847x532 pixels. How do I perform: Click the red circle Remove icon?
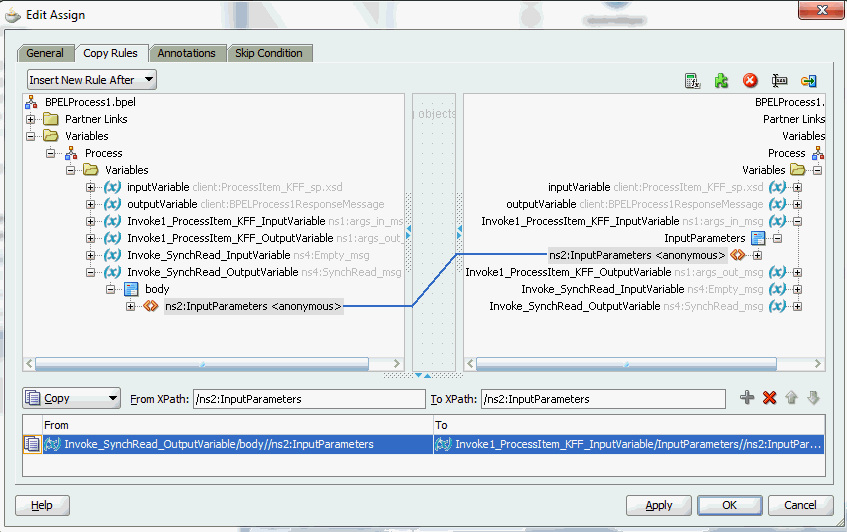[x=750, y=81]
